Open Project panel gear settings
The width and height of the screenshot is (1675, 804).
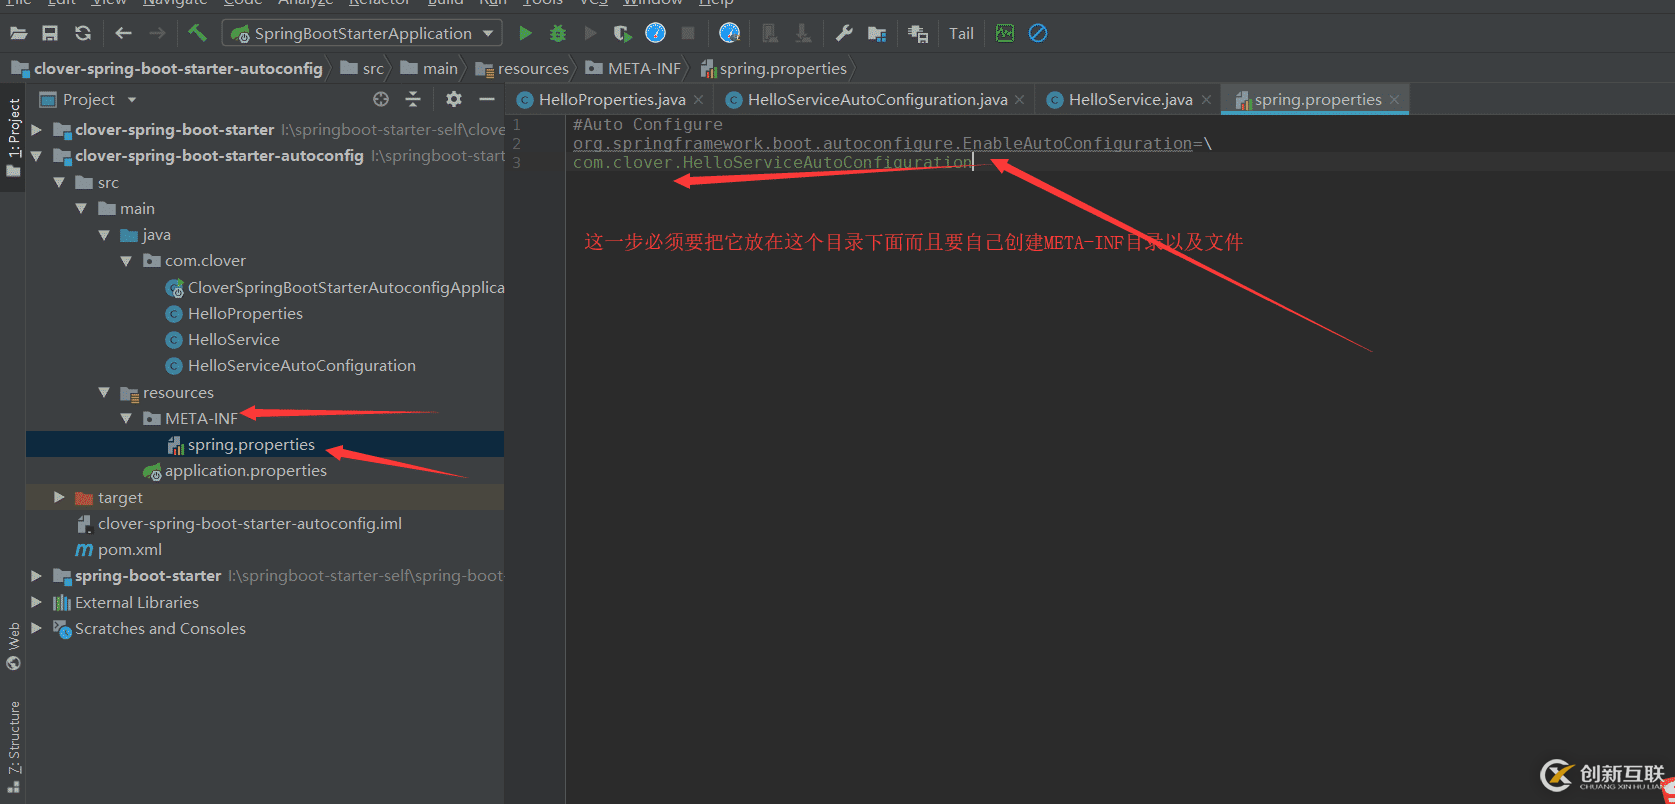tap(454, 99)
